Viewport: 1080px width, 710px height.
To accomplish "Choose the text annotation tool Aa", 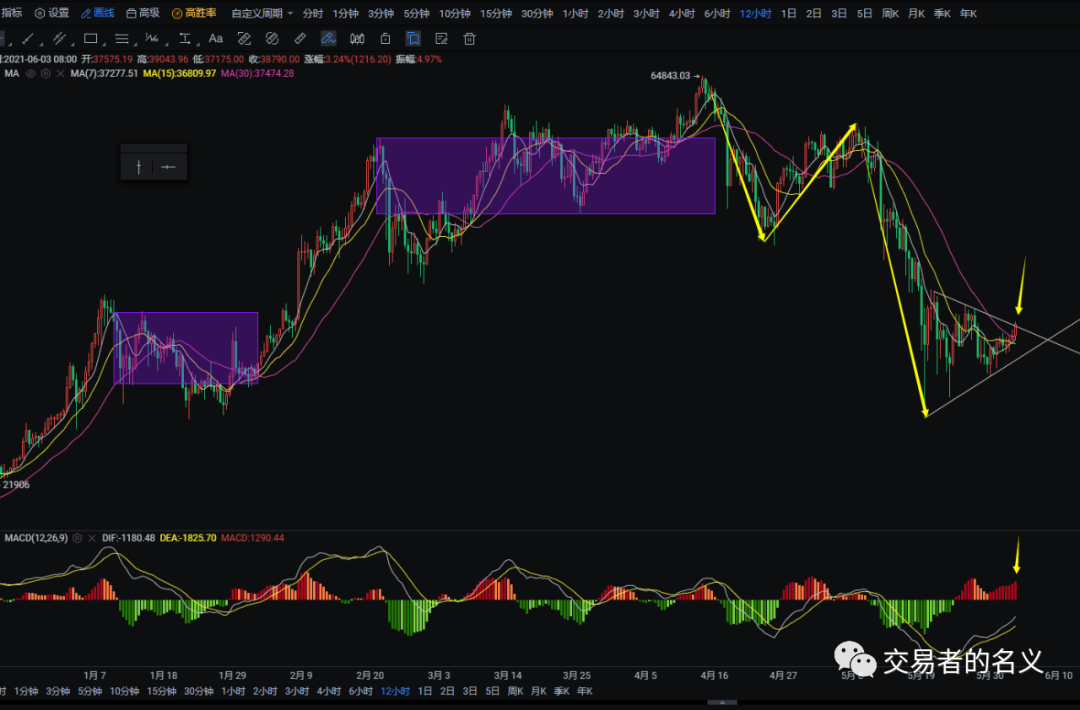I will (215, 39).
